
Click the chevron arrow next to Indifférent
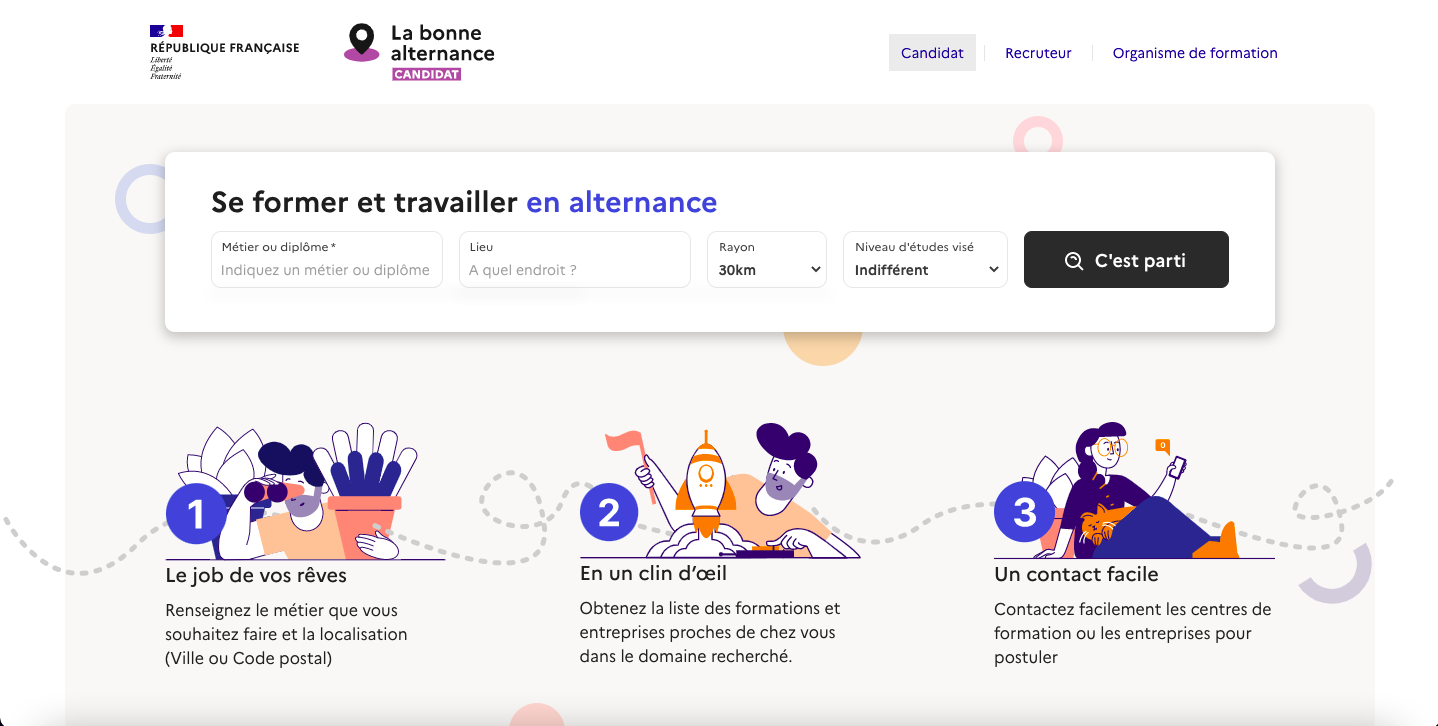pyautogui.click(x=993, y=270)
